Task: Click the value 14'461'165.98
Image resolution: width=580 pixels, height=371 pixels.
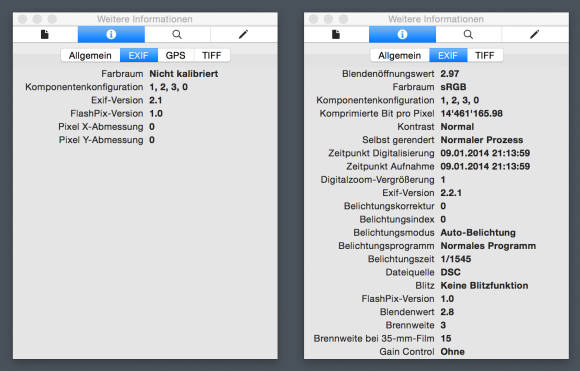Action: click(471, 114)
